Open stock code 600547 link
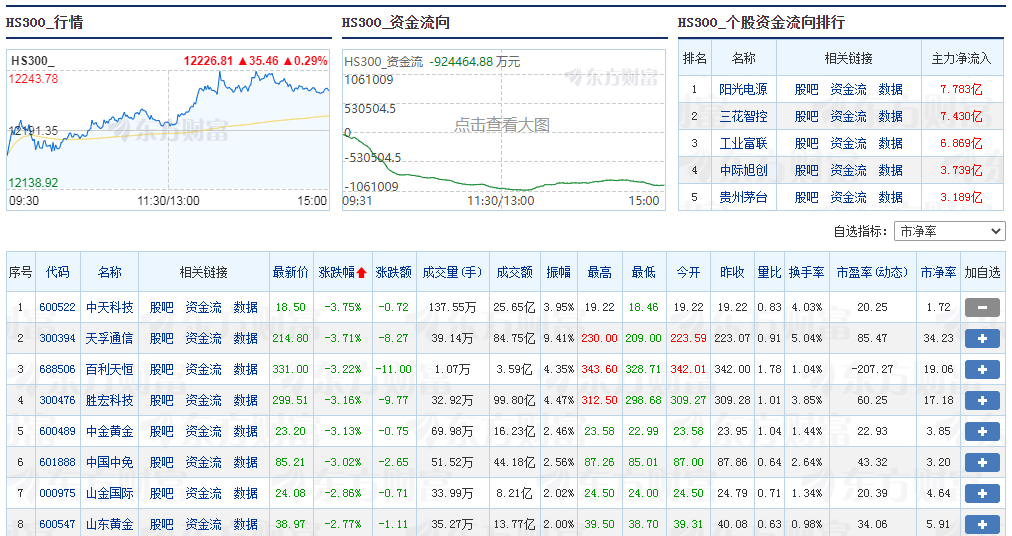Screen dimensions: 1012x536 (57, 524)
